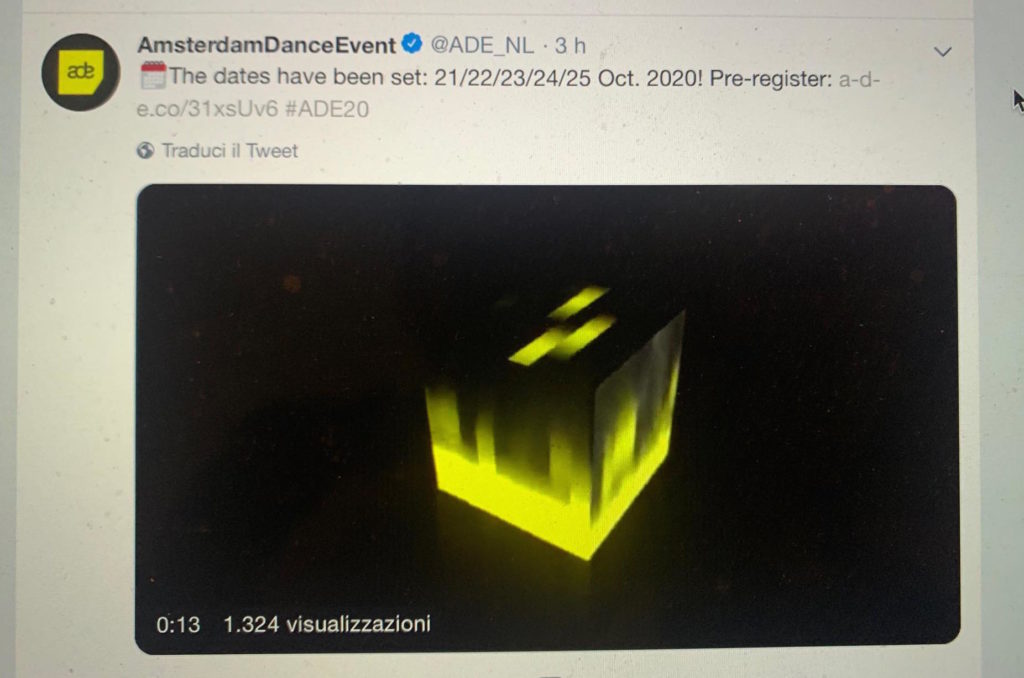The height and width of the screenshot is (678, 1024).
Task: Open the ADE profile avatar
Action: pyautogui.click(x=81, y=72)
